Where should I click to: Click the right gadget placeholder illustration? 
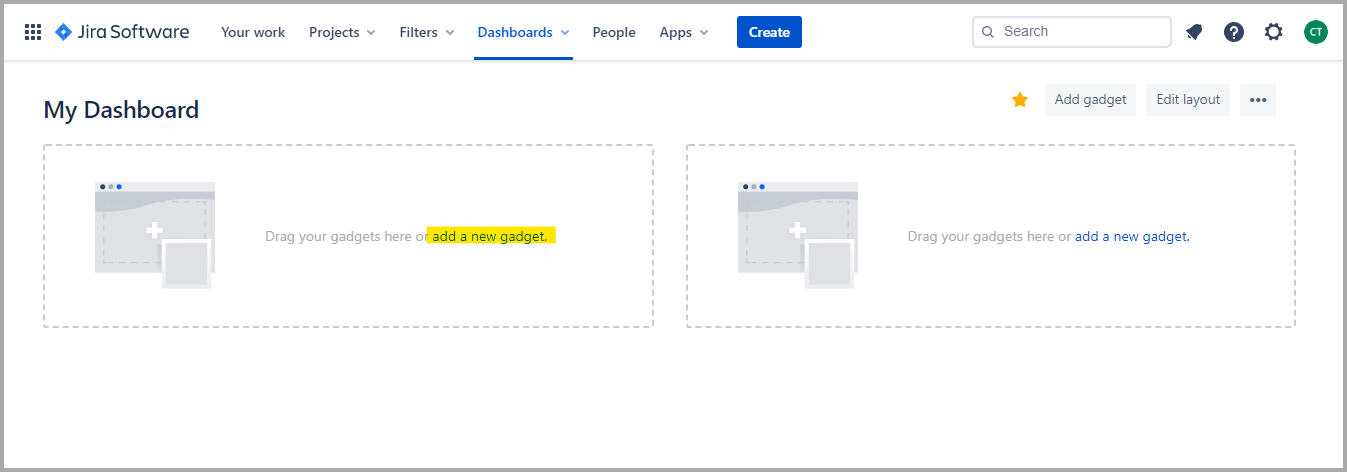797,235
